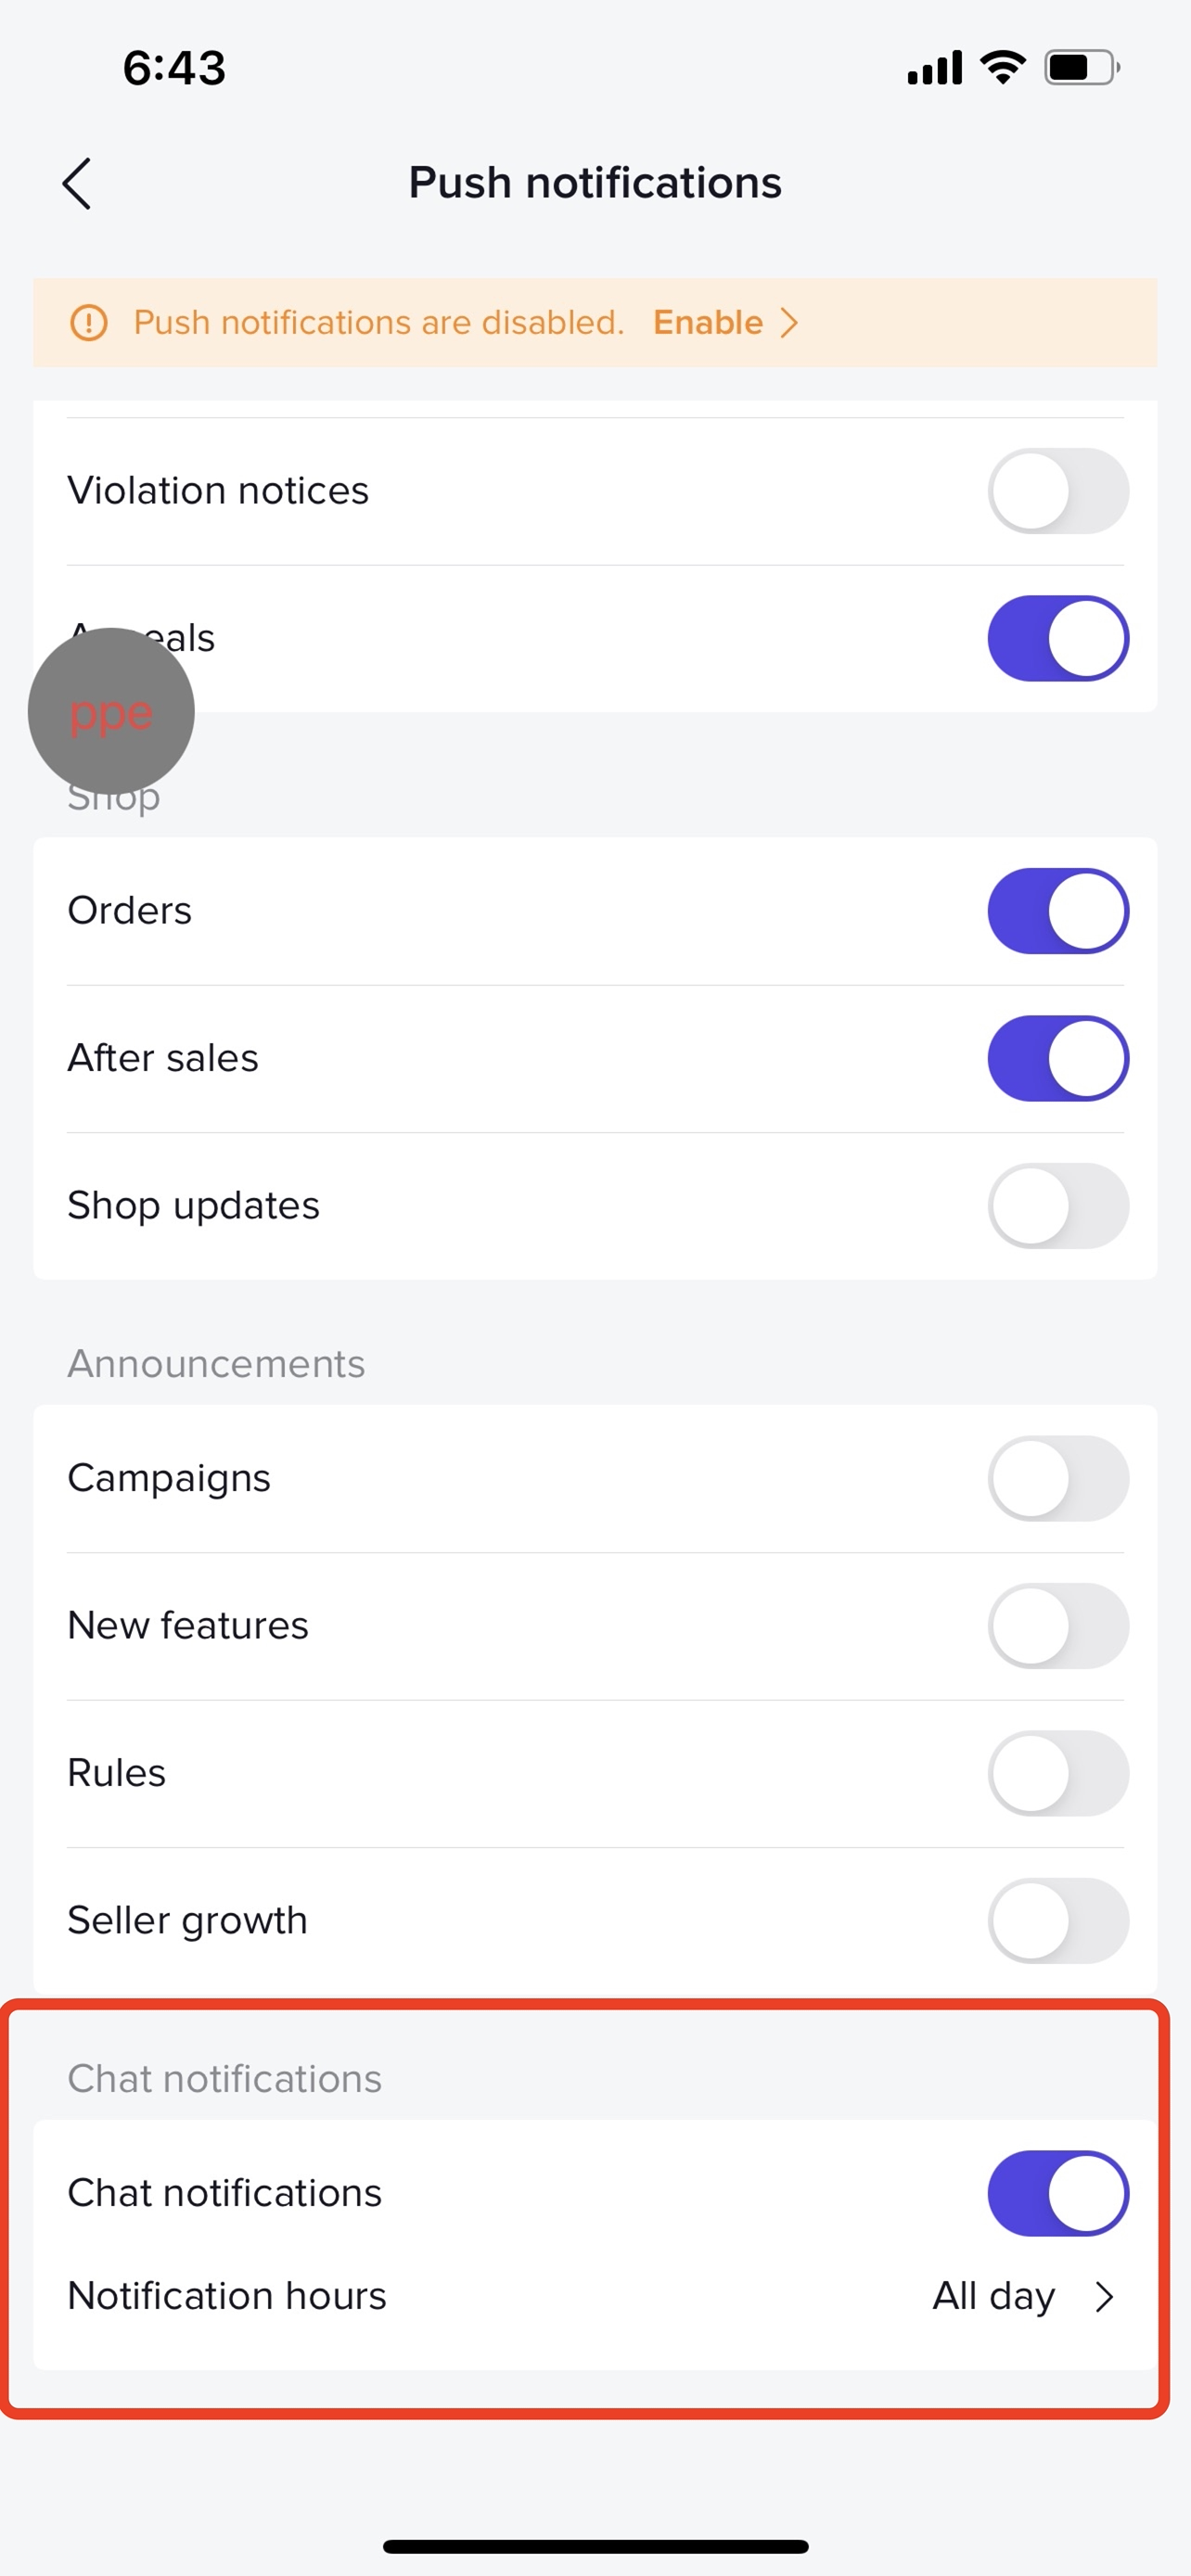Screen dimensions: 1191x2576
Task: Tap the chevron beside Enable
Action: pos(790,323)
